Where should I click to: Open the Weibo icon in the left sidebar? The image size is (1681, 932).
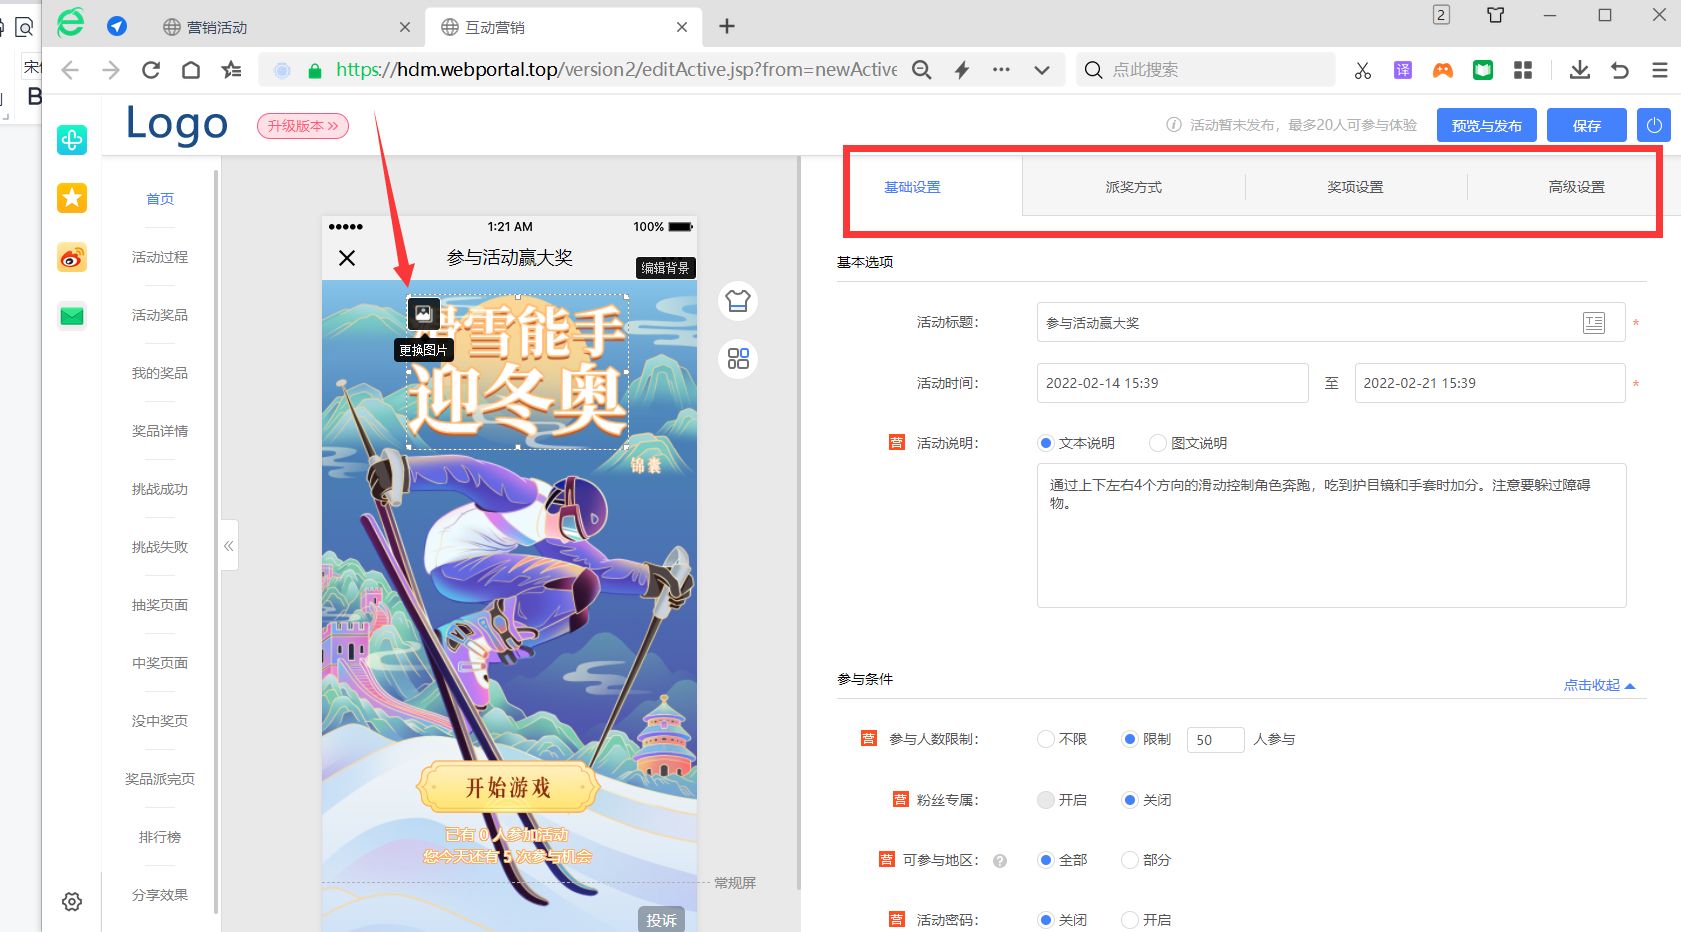pyautogui.click(x=71, y=257)
